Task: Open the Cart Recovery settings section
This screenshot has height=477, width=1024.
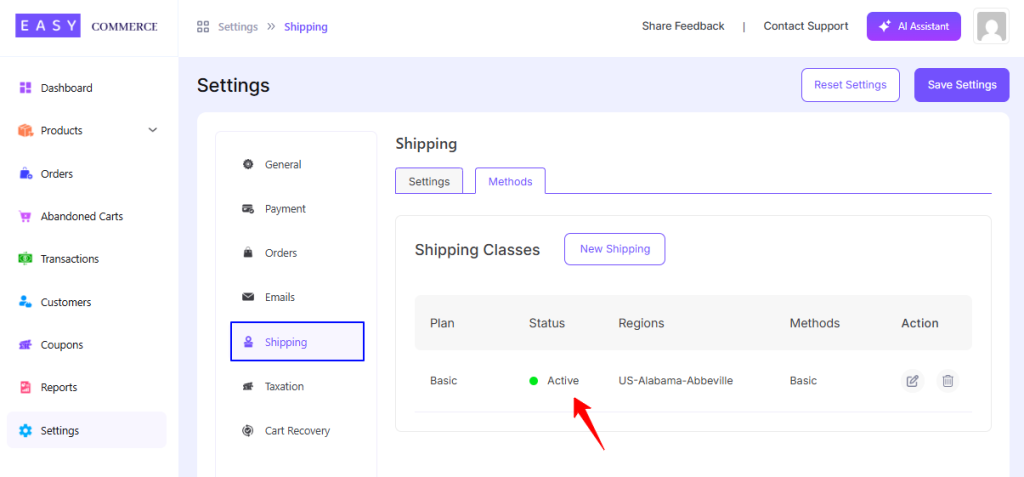Action: (x=297, y=431)
